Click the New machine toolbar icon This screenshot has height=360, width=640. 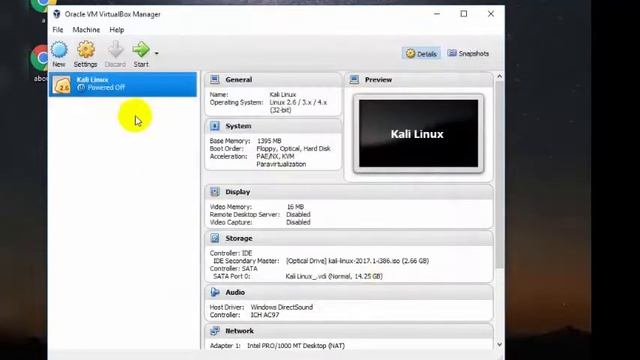click(x=59, y=50)
